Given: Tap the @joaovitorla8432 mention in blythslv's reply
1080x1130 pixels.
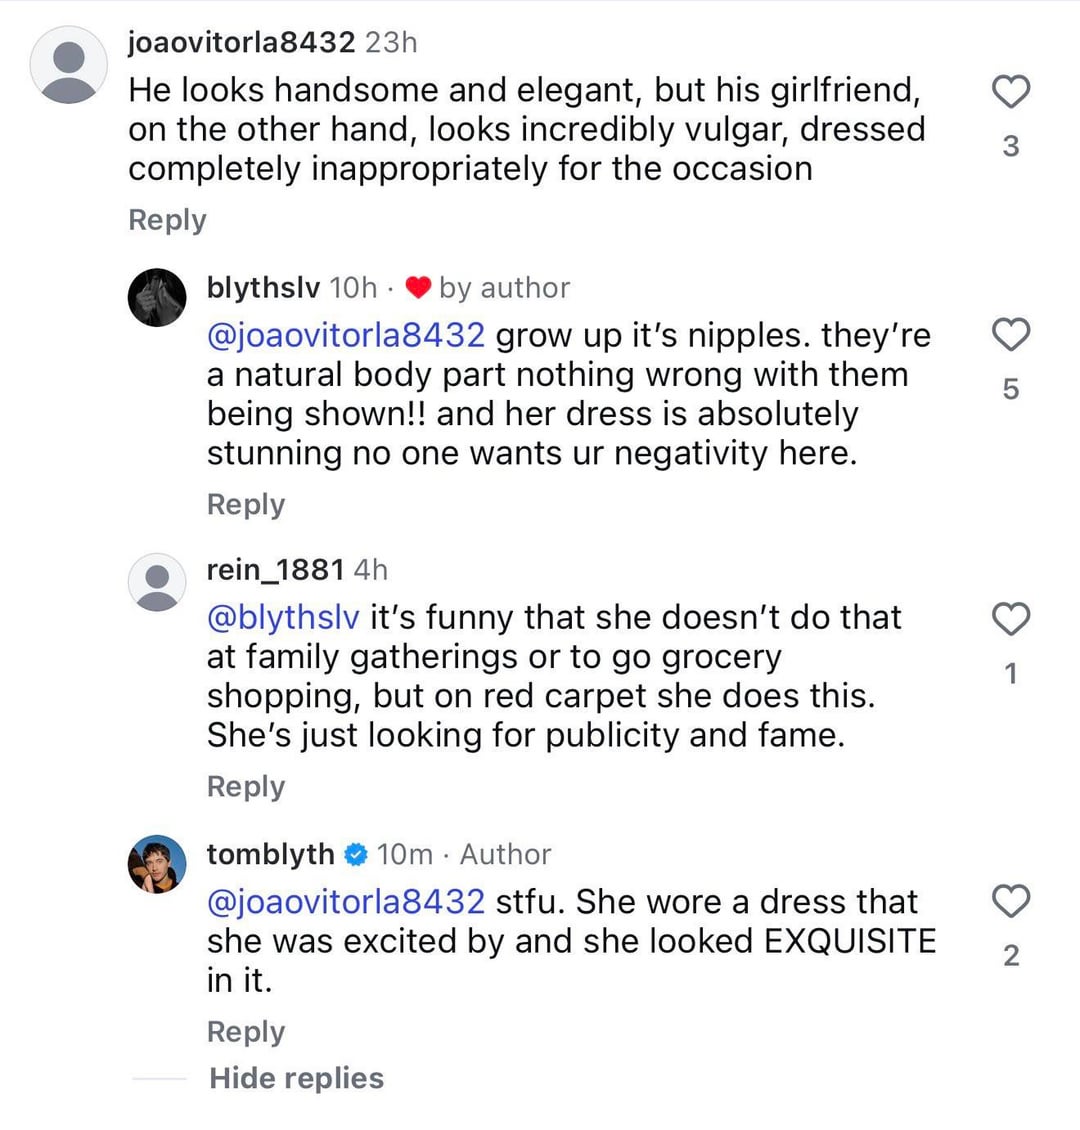Looking at the screenshot, I should [x=345, y=335].
